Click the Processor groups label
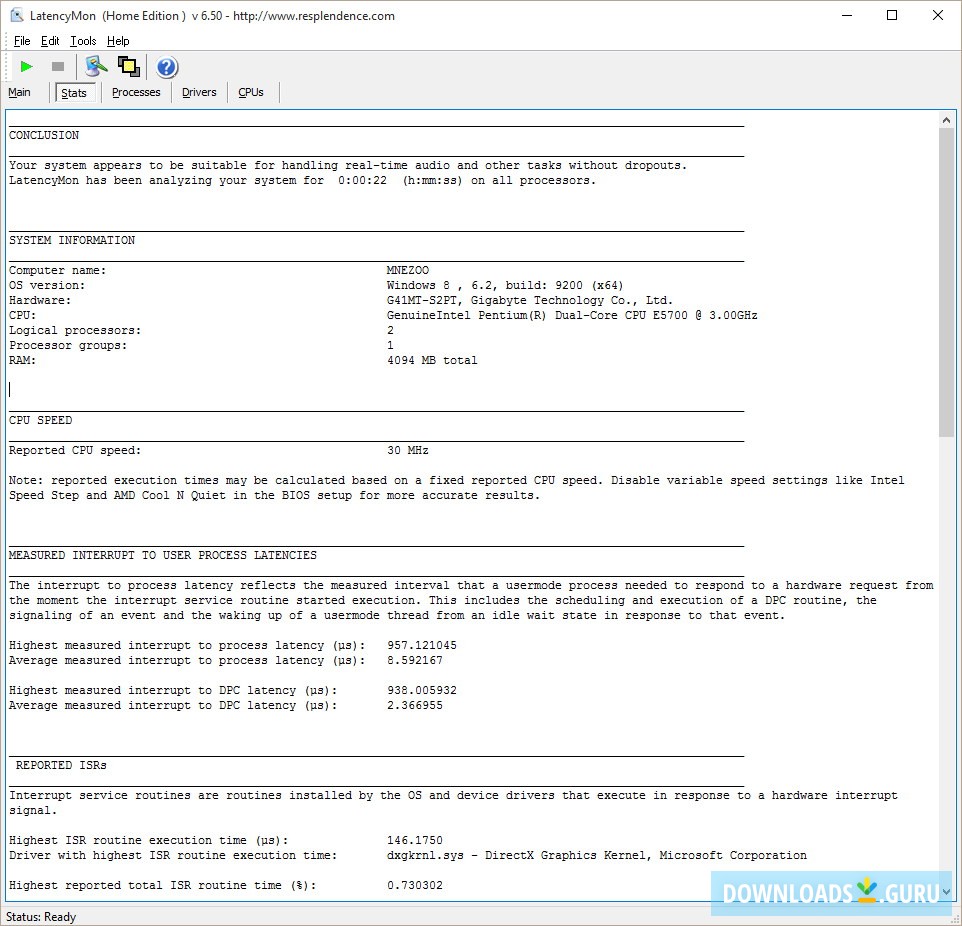The width and height of the screenshot is (962, 926). [x=68, y=345]
